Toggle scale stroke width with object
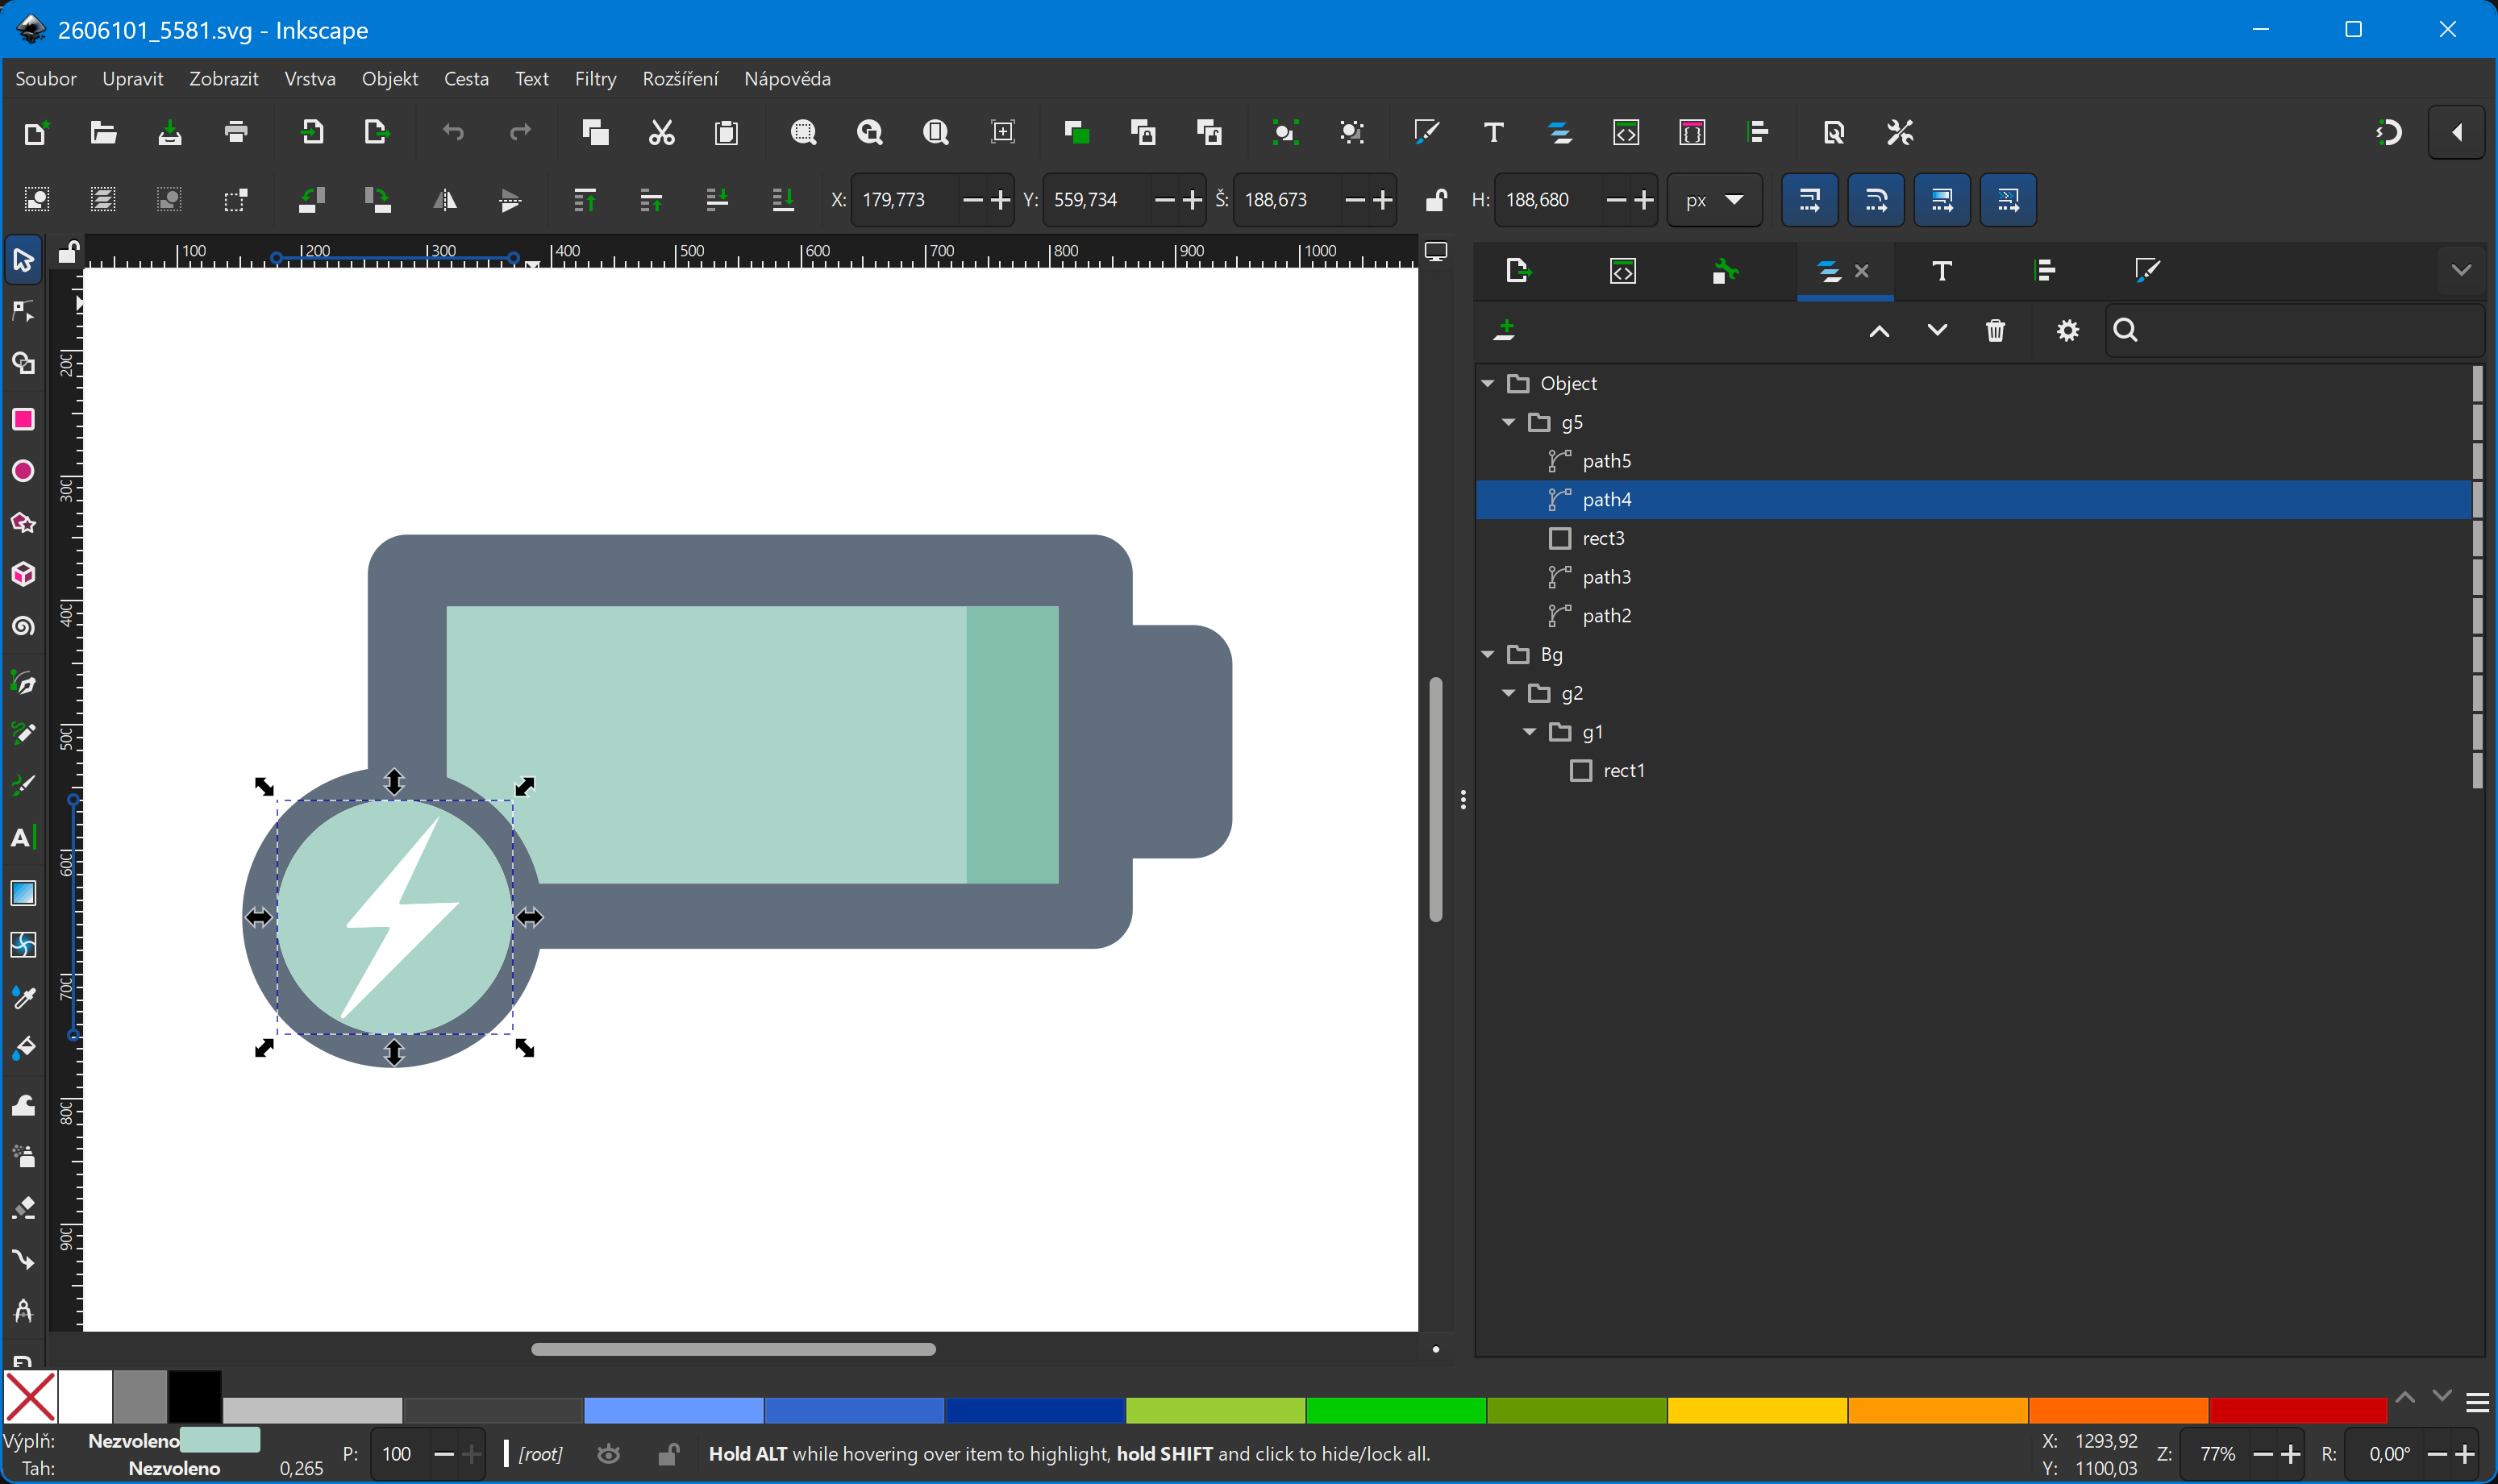The width and height of the screenshot is (2498, 1484). tap(1809, 200)
